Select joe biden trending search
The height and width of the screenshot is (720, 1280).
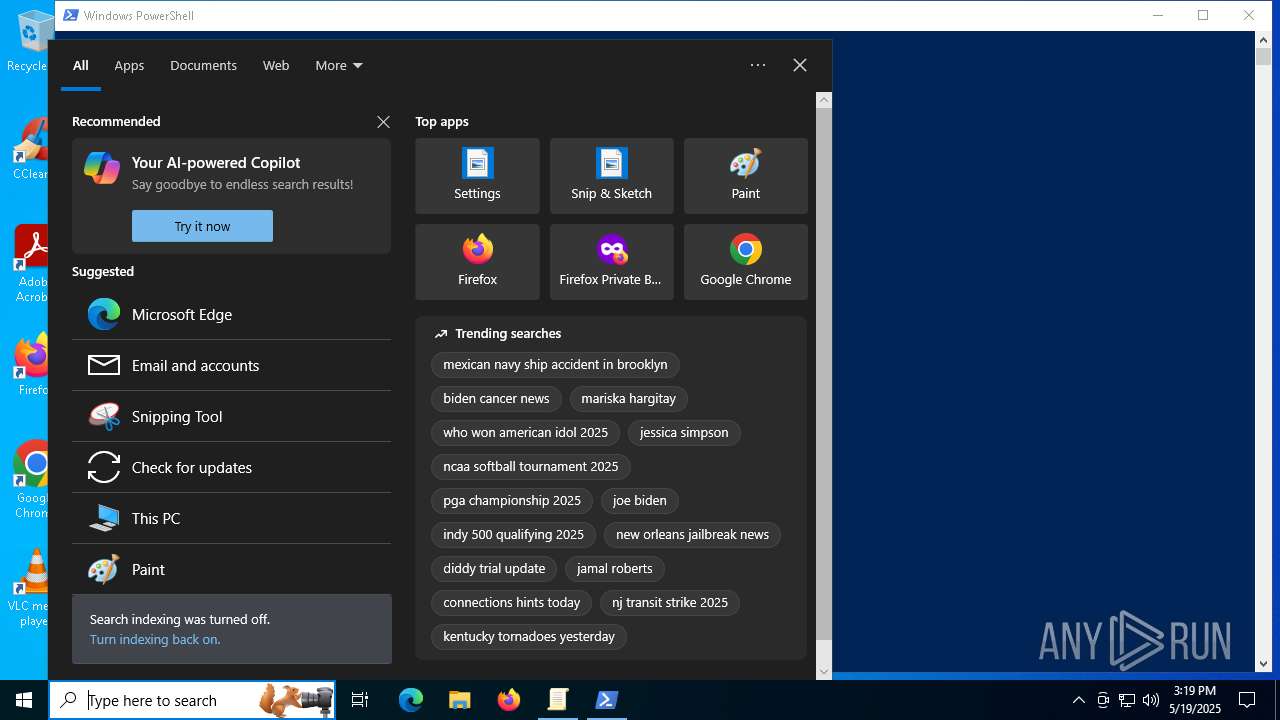[639, 501]
